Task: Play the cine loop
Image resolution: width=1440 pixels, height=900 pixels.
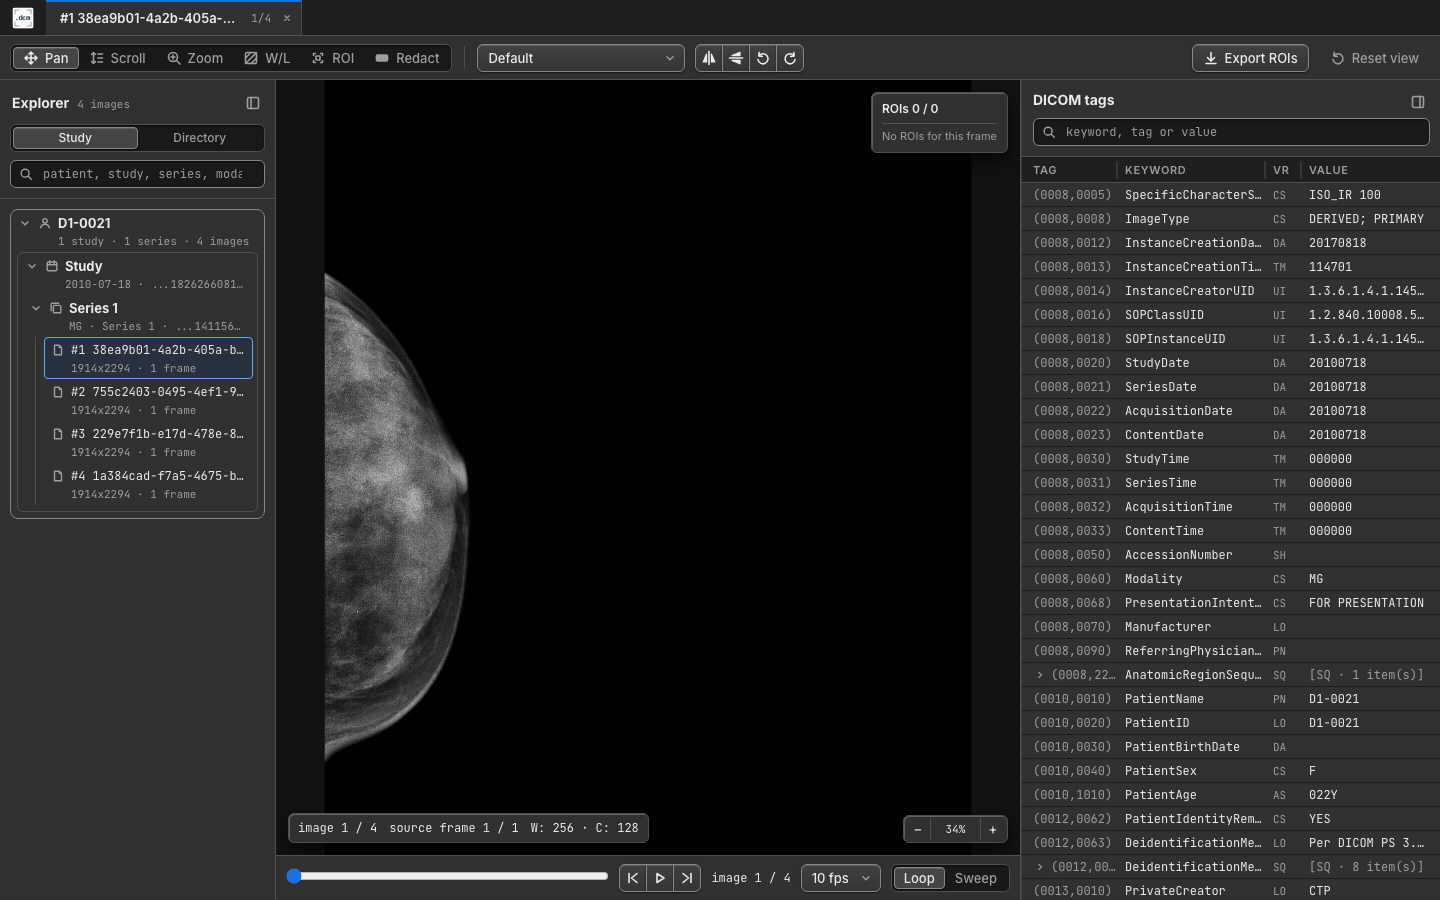Action: click(x=660, y=878)
